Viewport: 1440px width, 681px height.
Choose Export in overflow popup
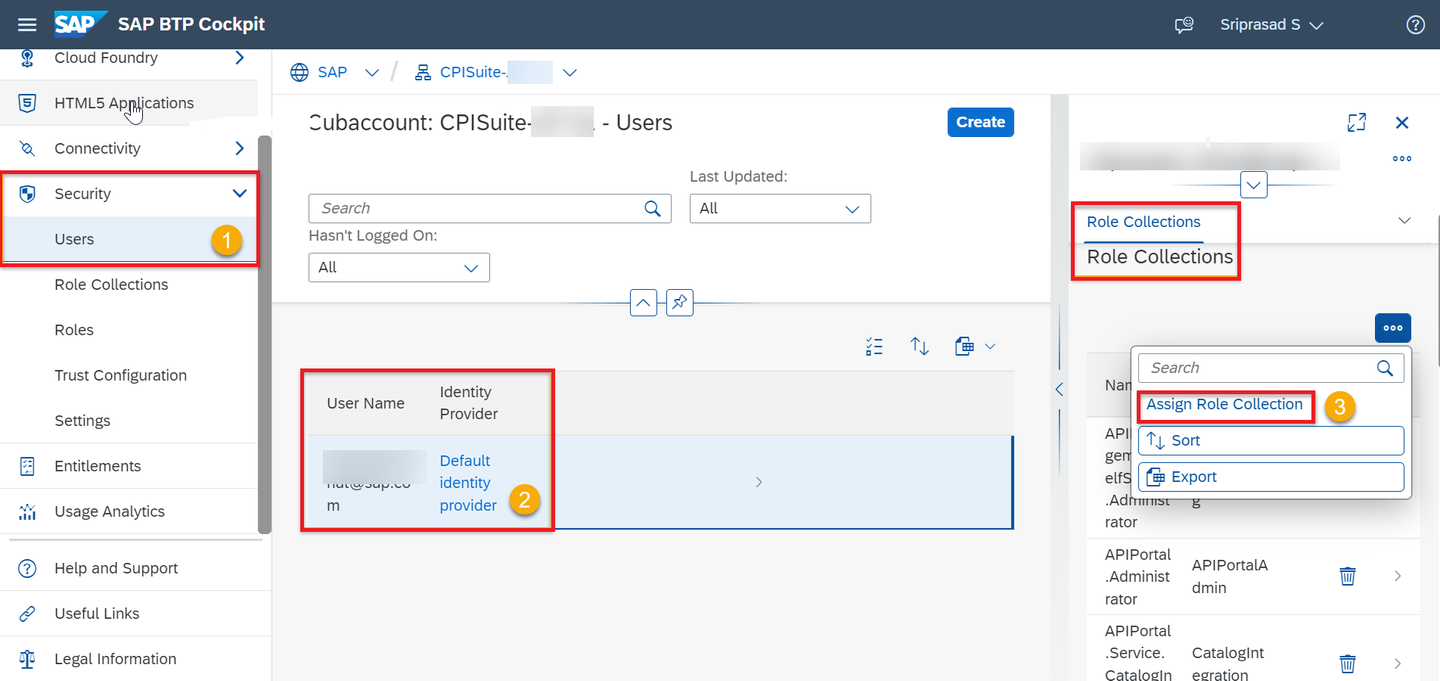click(x=1271, y=477)
